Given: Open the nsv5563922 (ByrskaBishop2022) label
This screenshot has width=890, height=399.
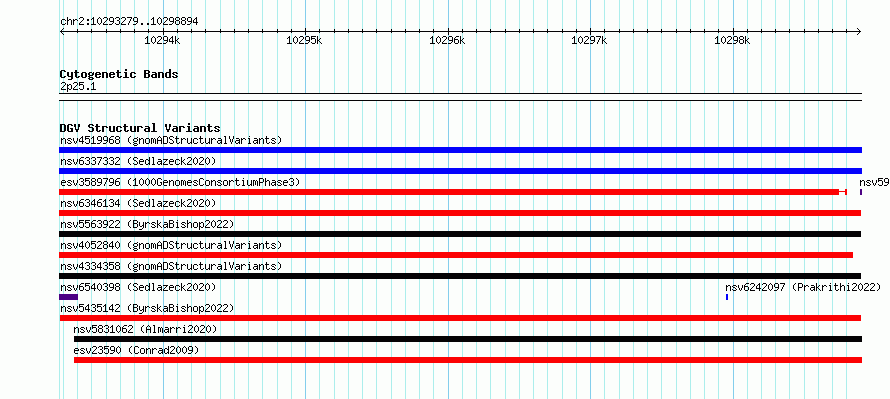Looking at the screenshot, I should [147, 224].
